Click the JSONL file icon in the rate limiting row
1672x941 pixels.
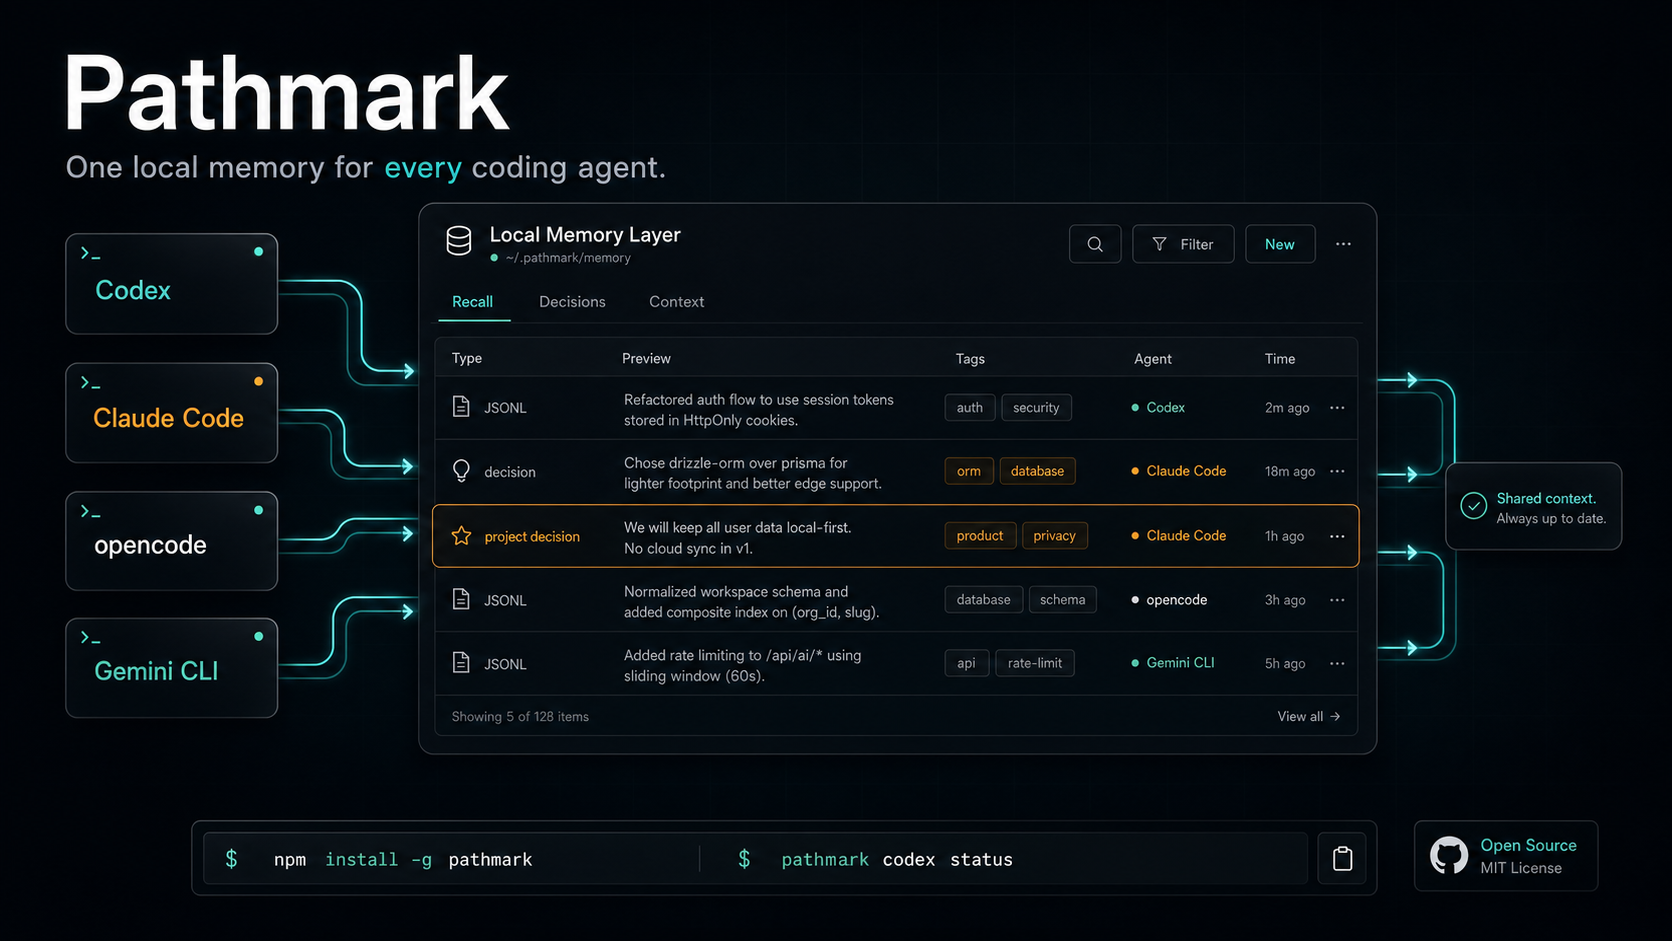(x=461, y=663)
